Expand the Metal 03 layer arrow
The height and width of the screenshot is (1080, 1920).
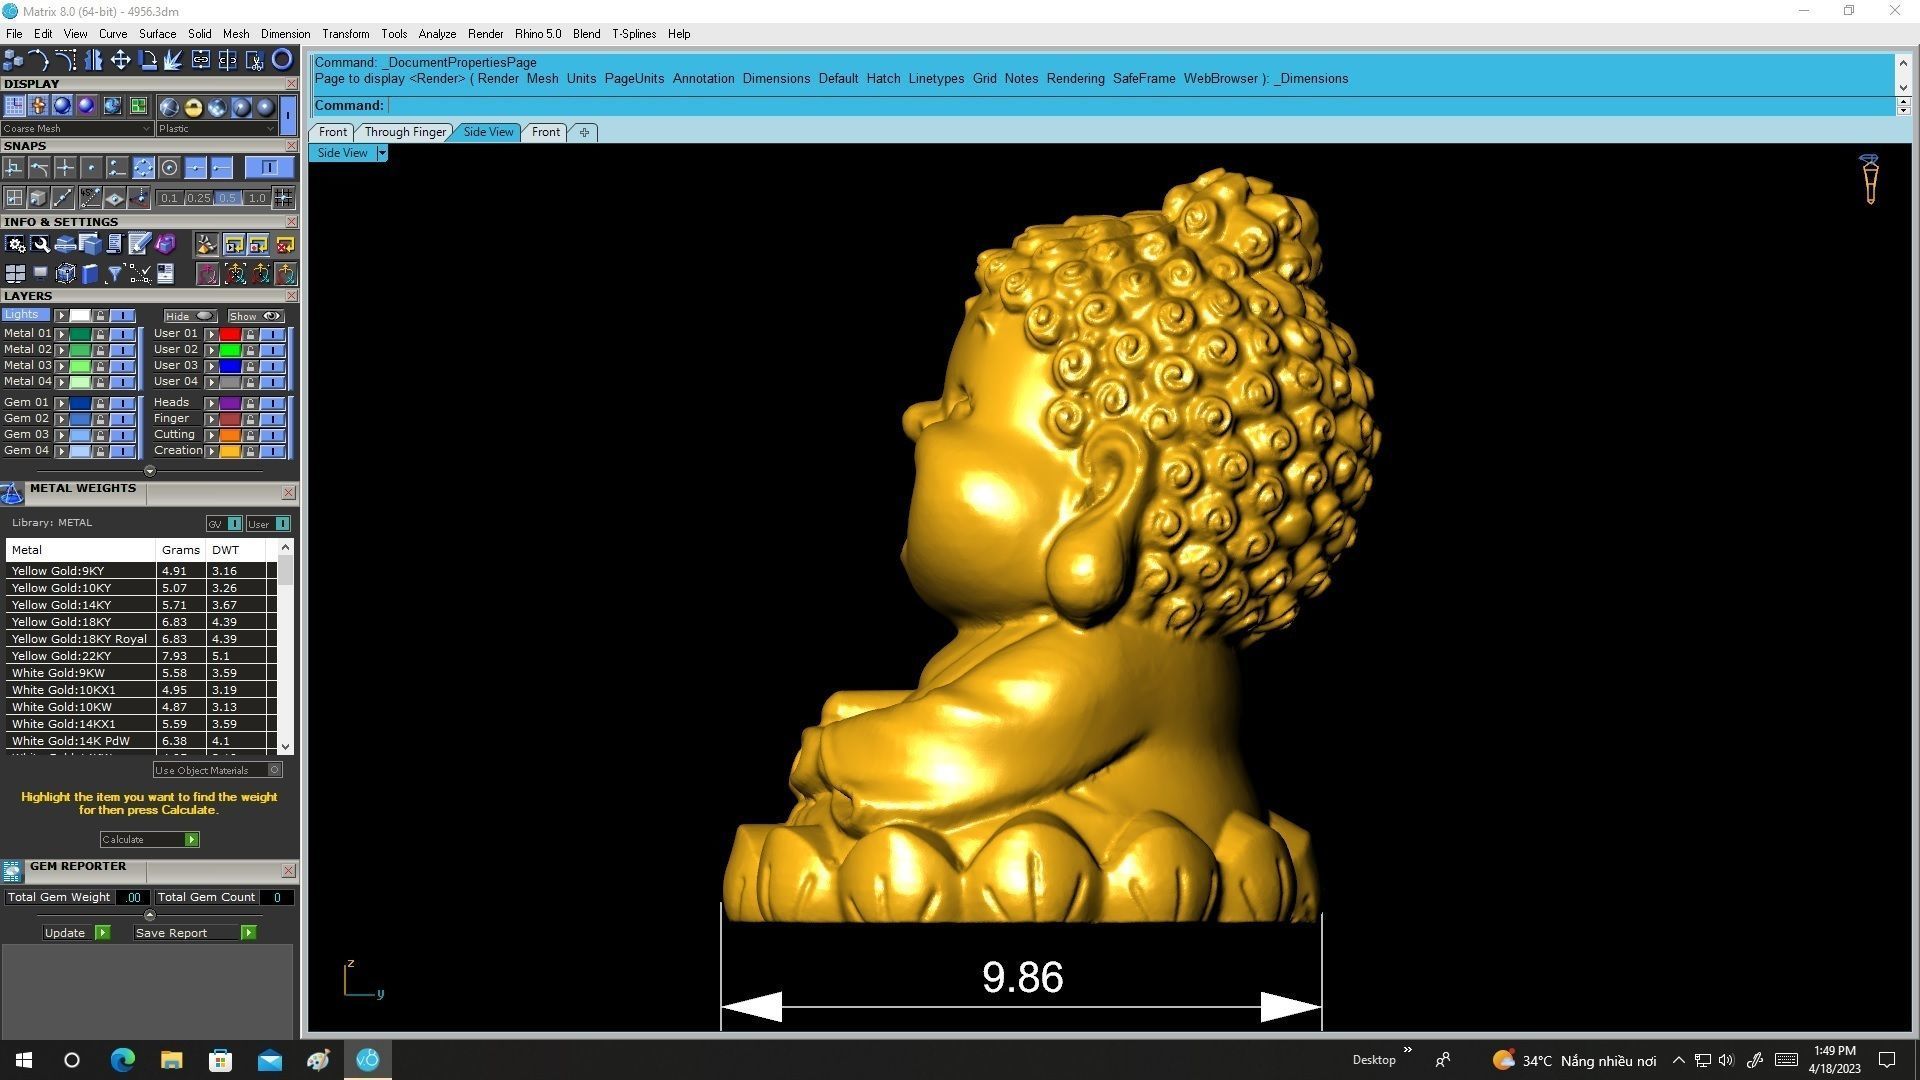pyautogui.click(x=61, y=366)
